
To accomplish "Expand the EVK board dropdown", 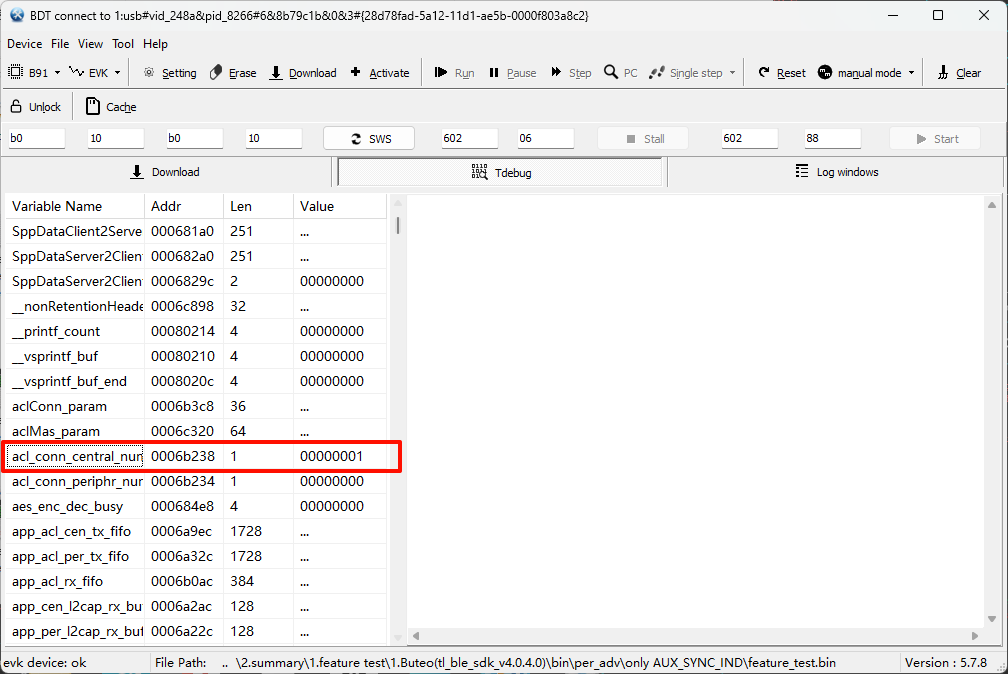I will (97, 72).
